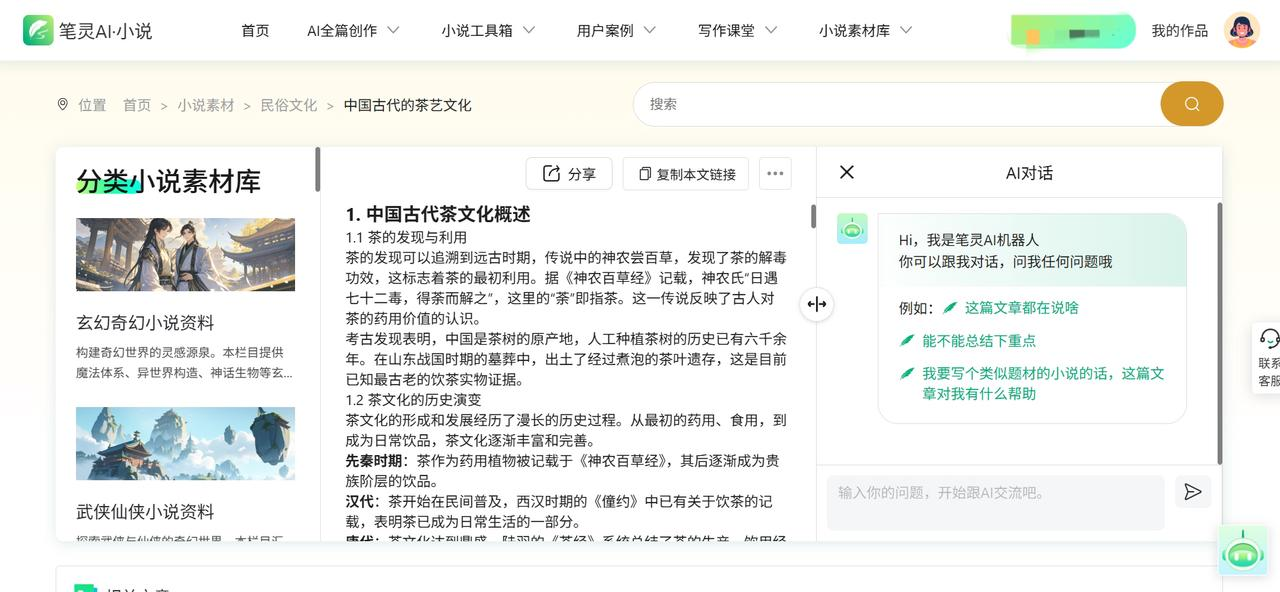Click 中国古代的茶艺文化 breadcrumb text
The width and height of the screenshot is (1280, 592).
coord(407,104)
